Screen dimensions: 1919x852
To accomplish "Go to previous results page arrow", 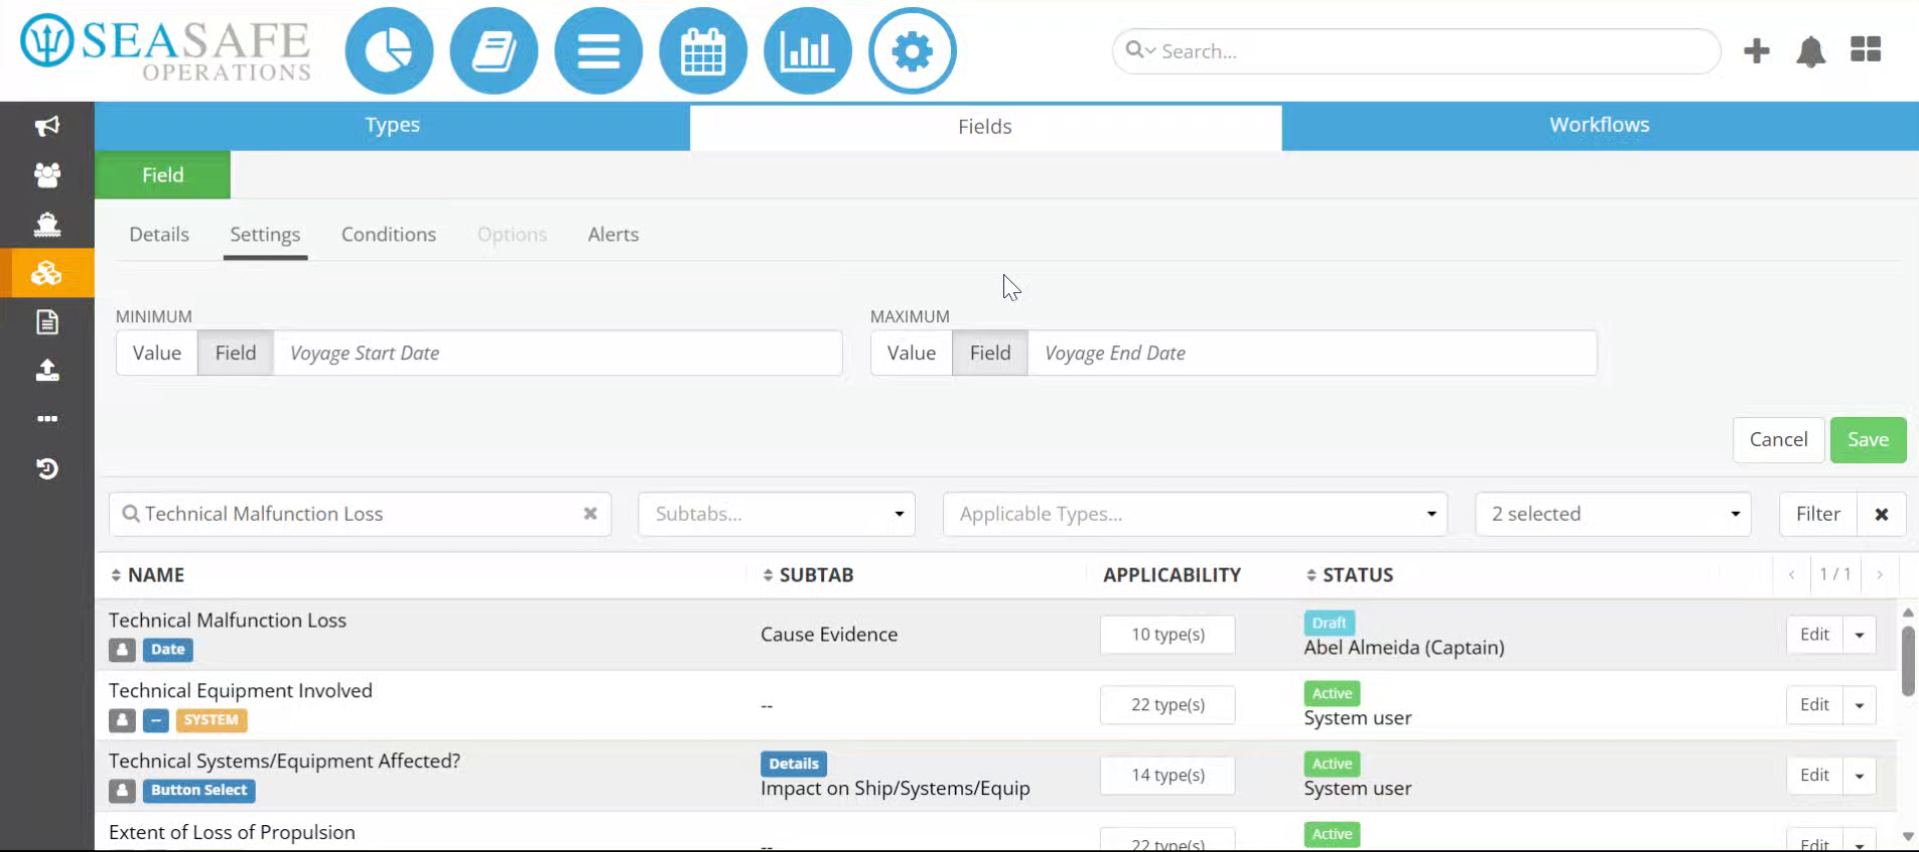I will 1792,575.
